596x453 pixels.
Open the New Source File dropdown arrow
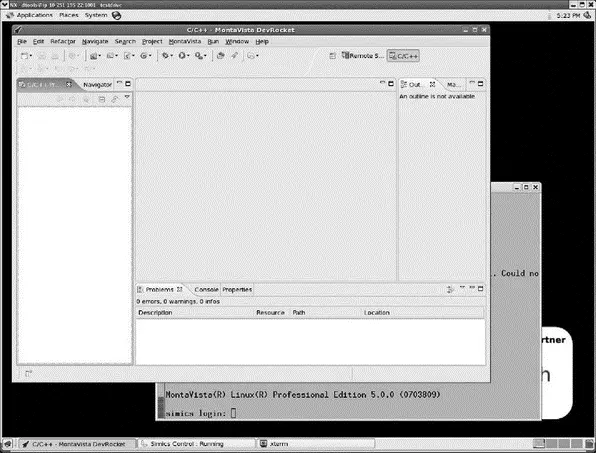(x=133, y=56)
